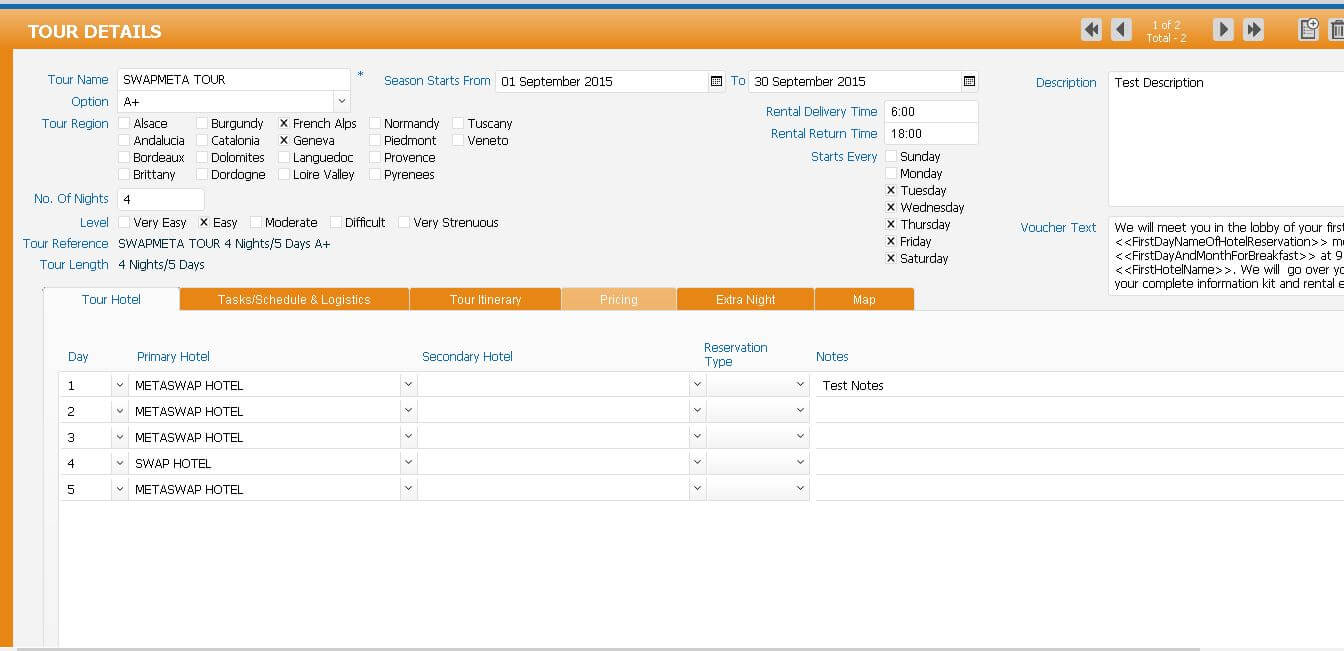Click the delete record trash icon
This screenshot has height=651, width=1344.
tap(1336, 30)
